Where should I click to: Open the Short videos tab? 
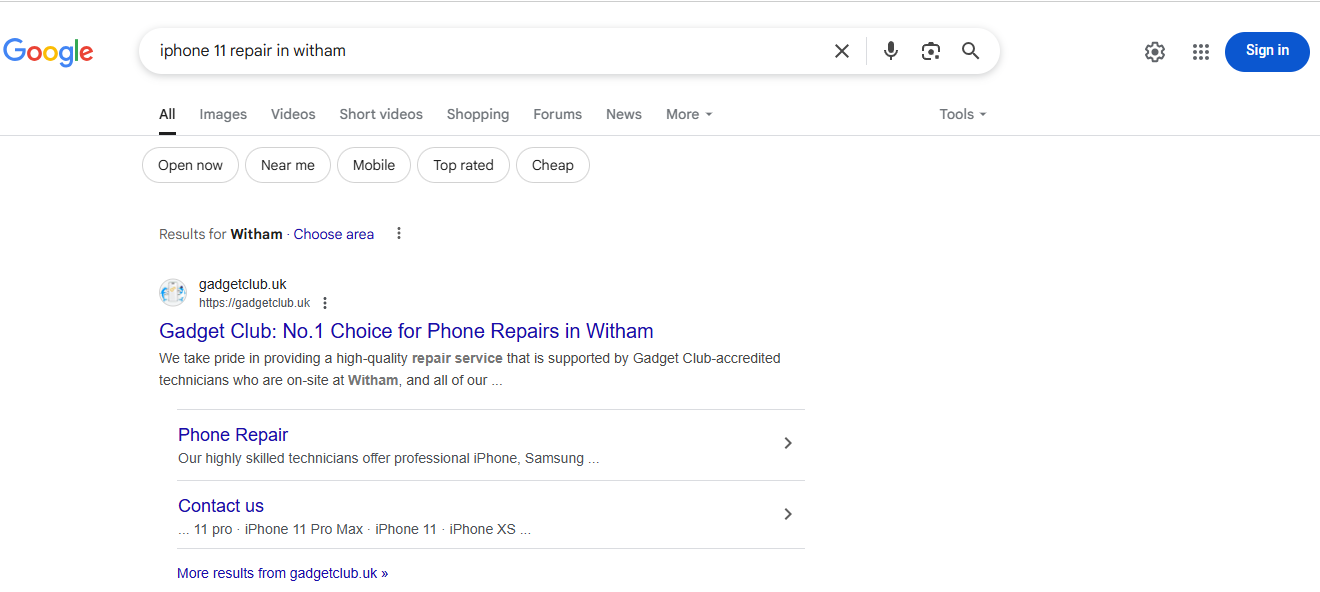(381, 114)
